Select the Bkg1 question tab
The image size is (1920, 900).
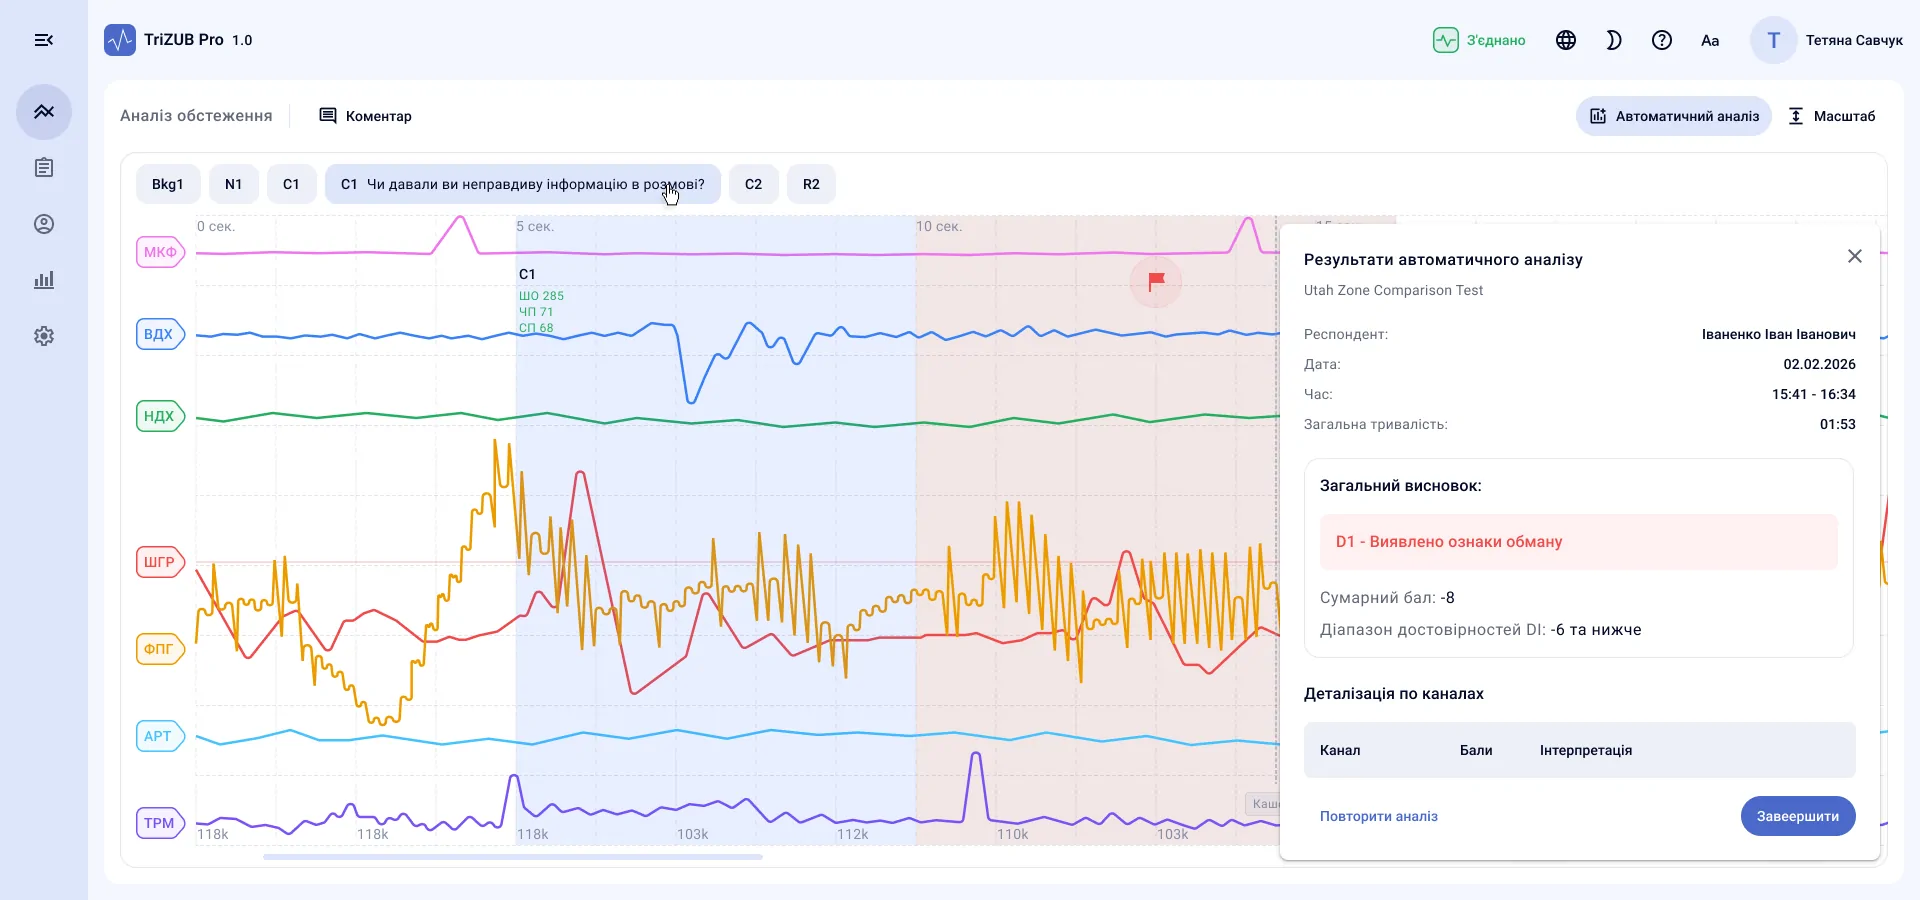pos(168,184)
